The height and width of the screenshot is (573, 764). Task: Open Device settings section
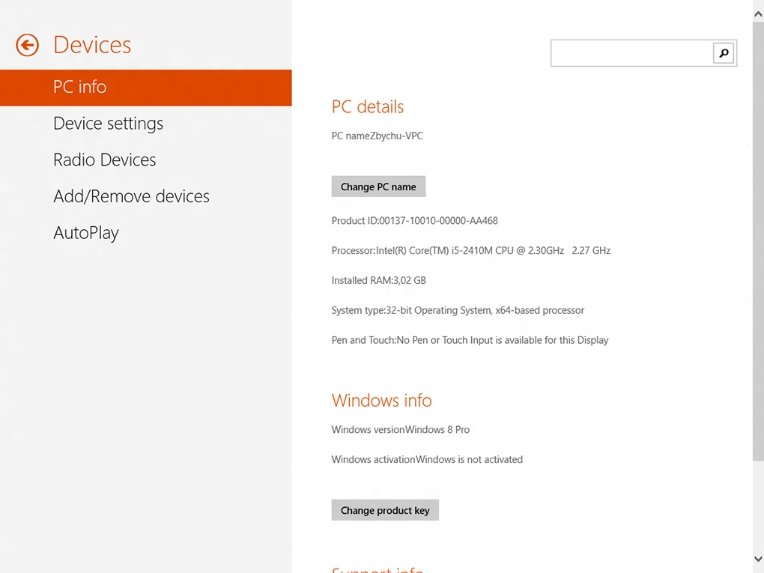(x=108, y=124)
